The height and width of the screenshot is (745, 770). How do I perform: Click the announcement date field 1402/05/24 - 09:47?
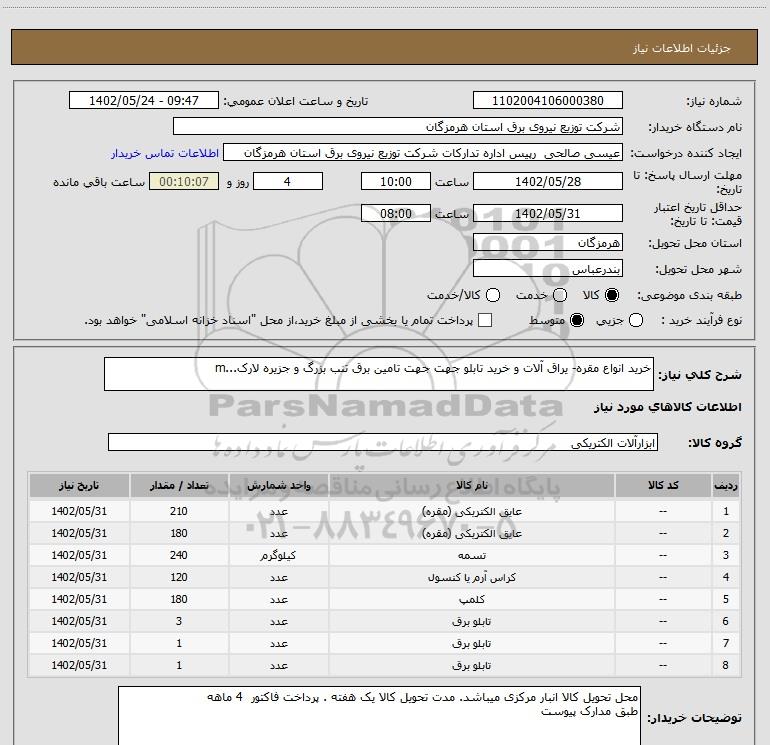click(144, 101)
